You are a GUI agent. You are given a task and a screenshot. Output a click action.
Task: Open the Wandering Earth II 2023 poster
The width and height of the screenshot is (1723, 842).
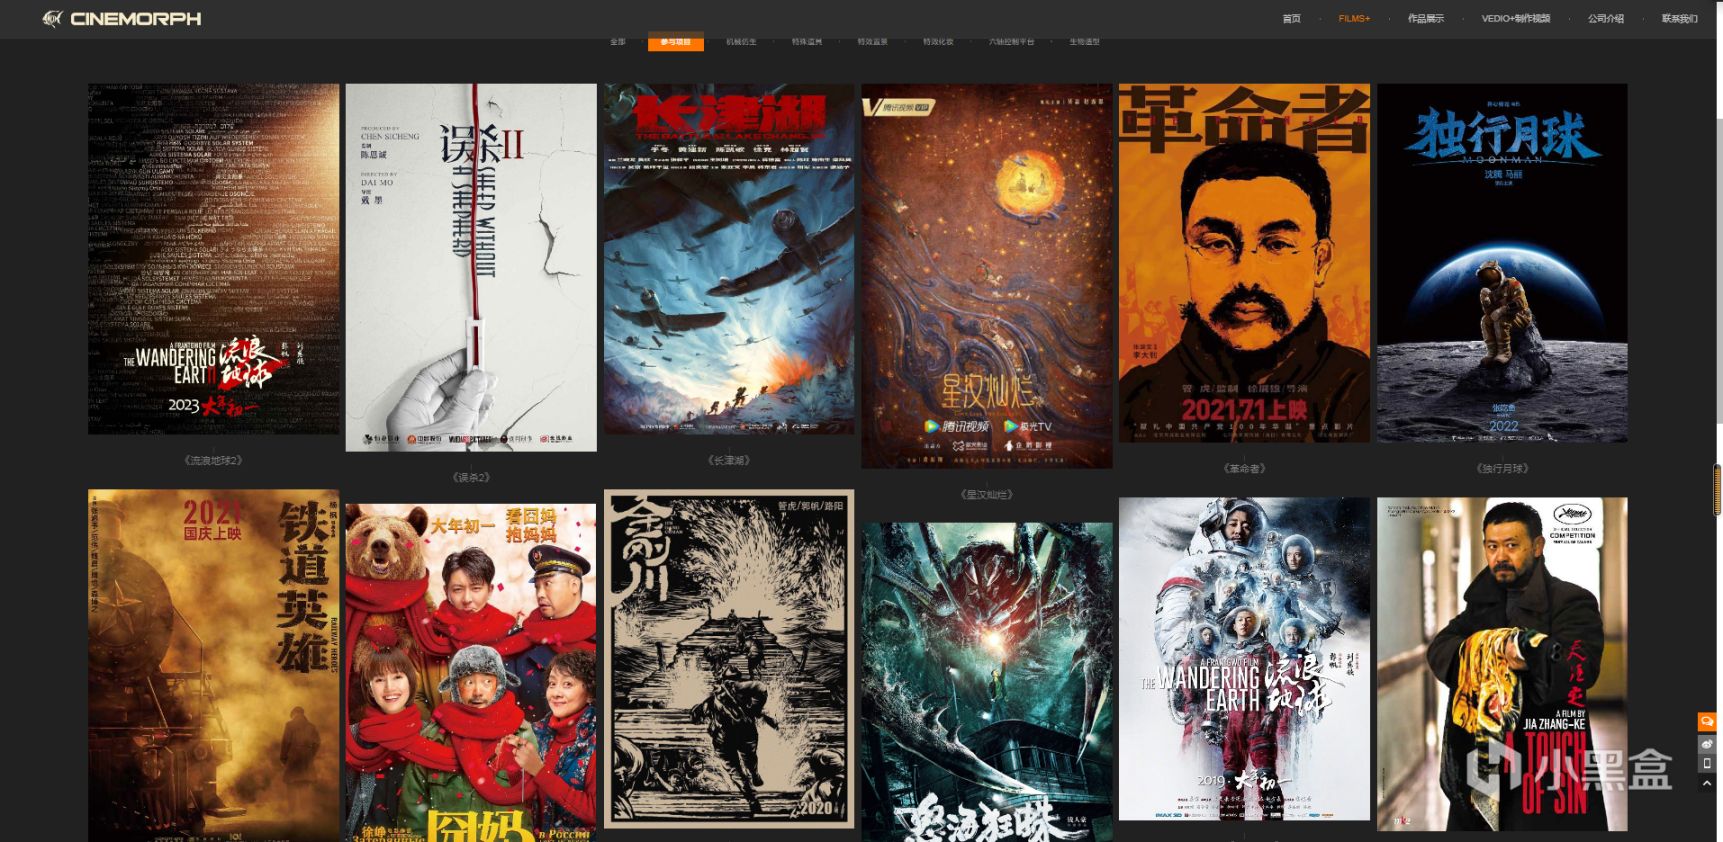[x=214, y=259]
